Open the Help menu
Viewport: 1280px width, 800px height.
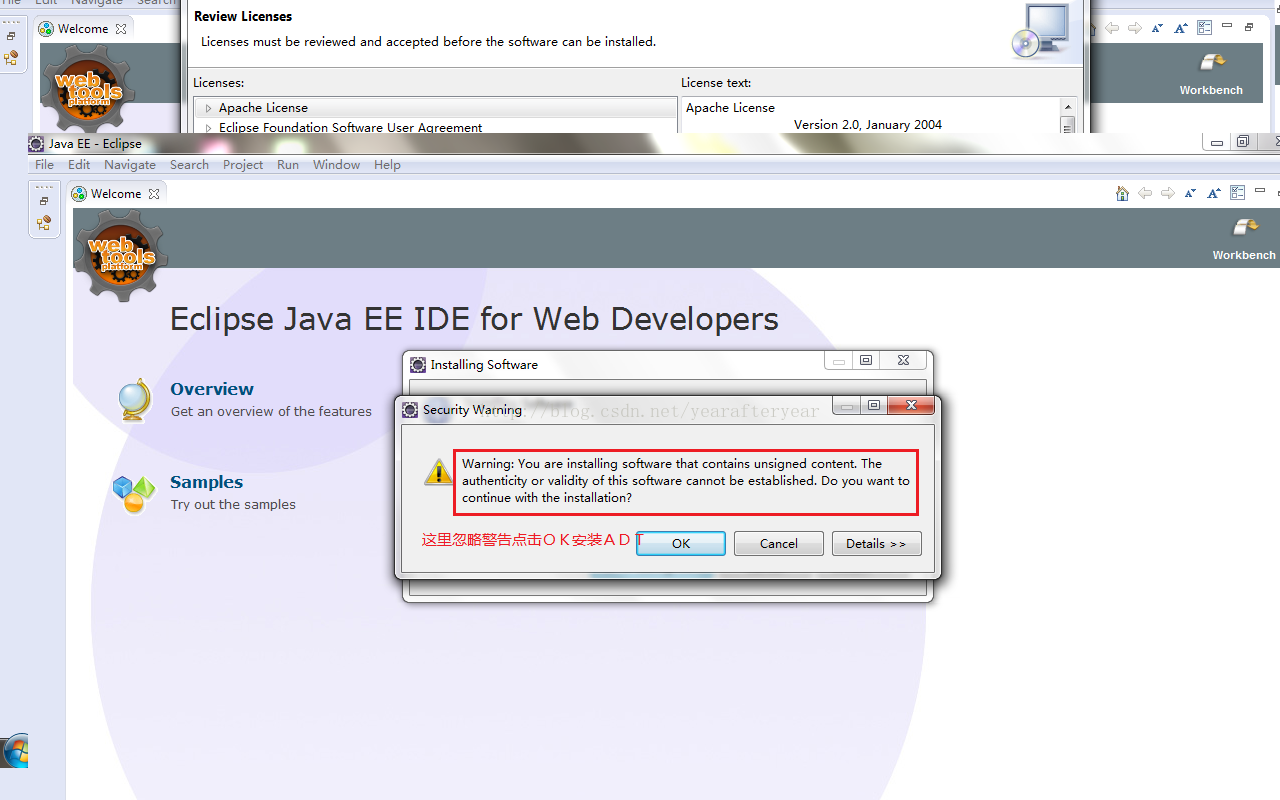(x=387, y=164)
